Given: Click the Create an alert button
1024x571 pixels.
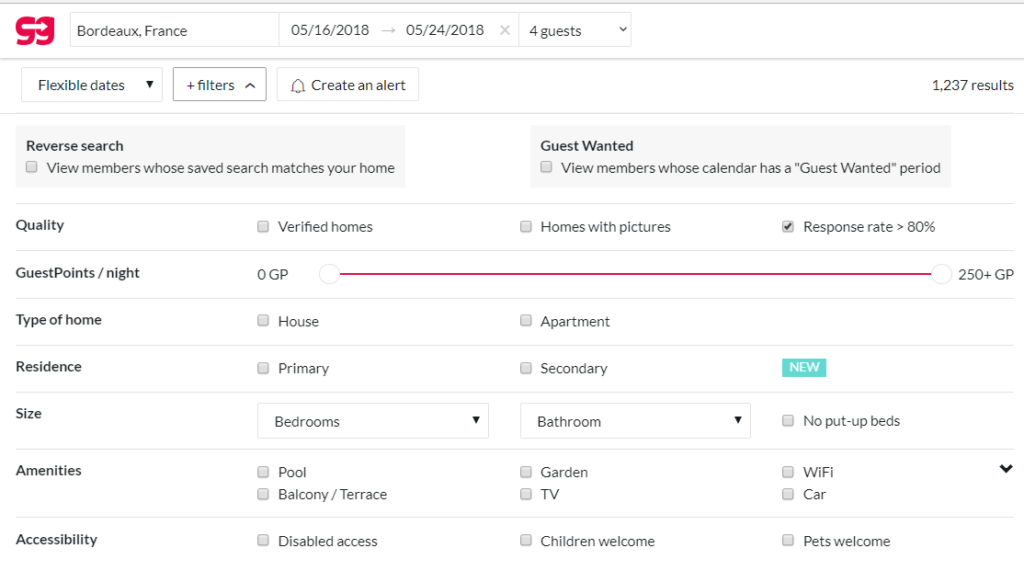Looking at the screenshot, I should (x=348, y=85).
